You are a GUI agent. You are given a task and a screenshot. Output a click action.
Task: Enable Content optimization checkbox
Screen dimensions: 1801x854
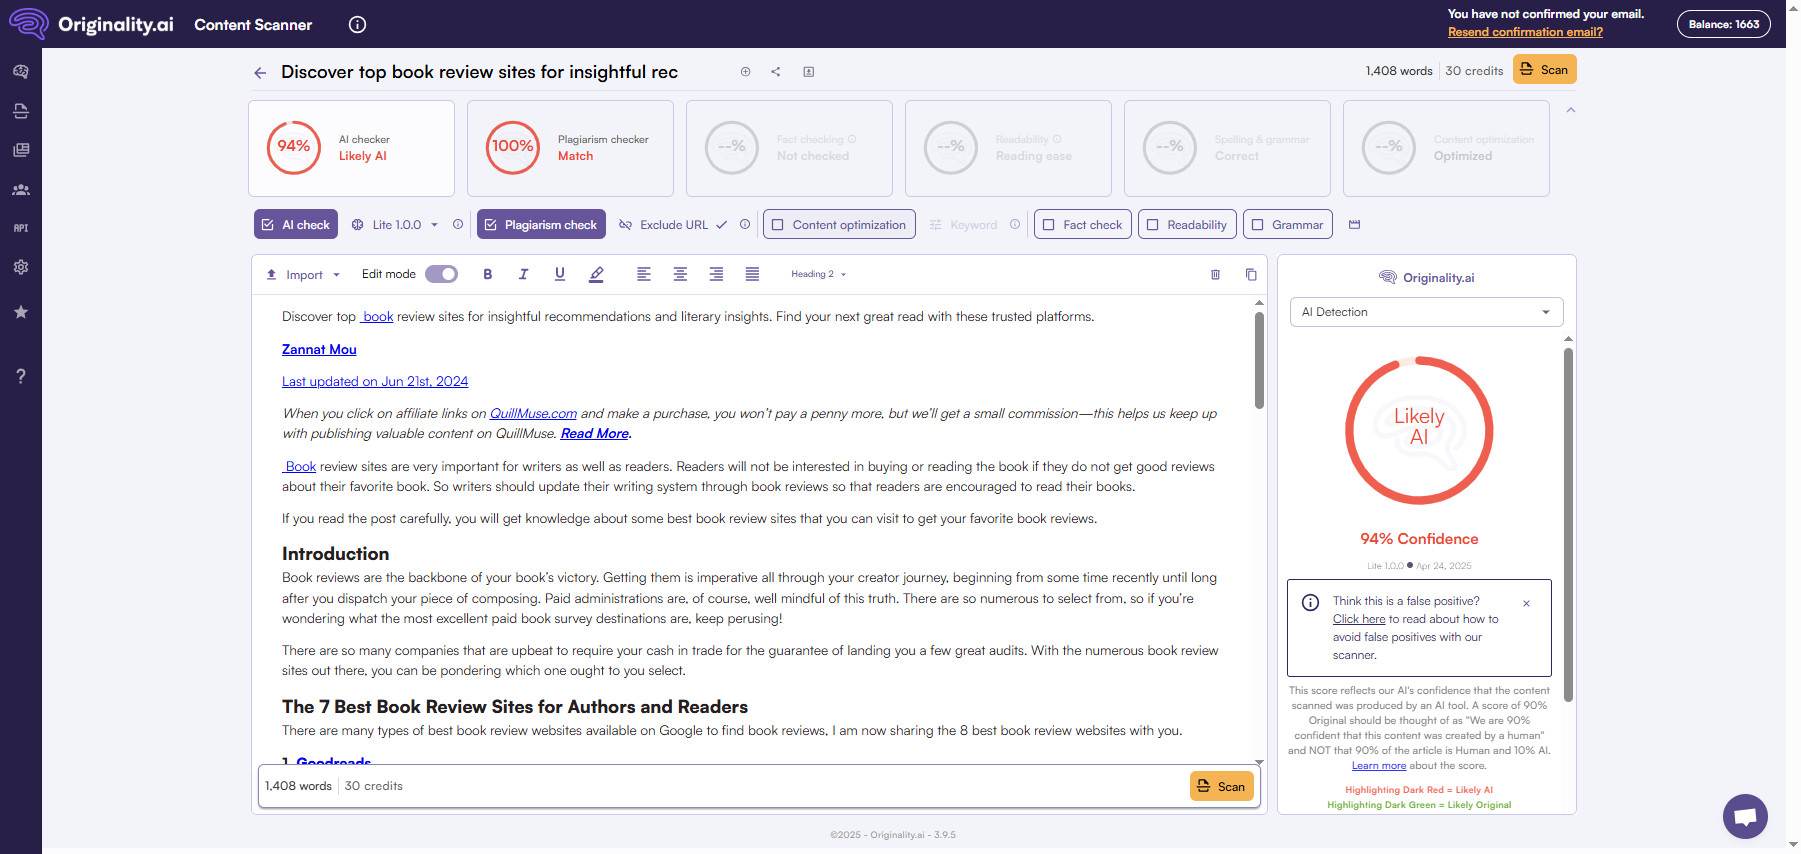tap(839, 224)
